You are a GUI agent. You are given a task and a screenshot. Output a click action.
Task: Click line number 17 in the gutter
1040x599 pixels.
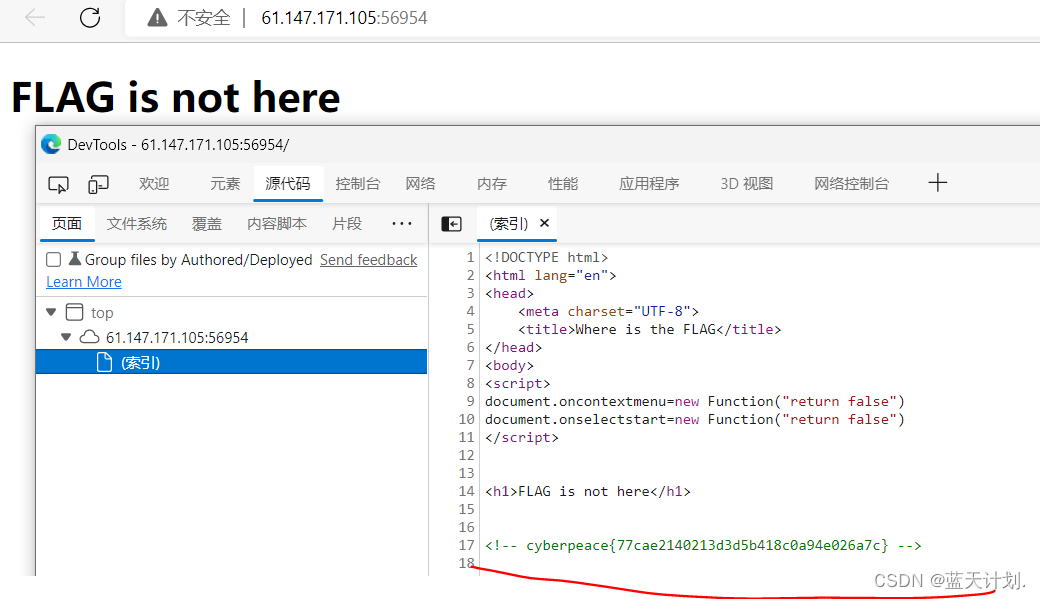click(466, 545)
